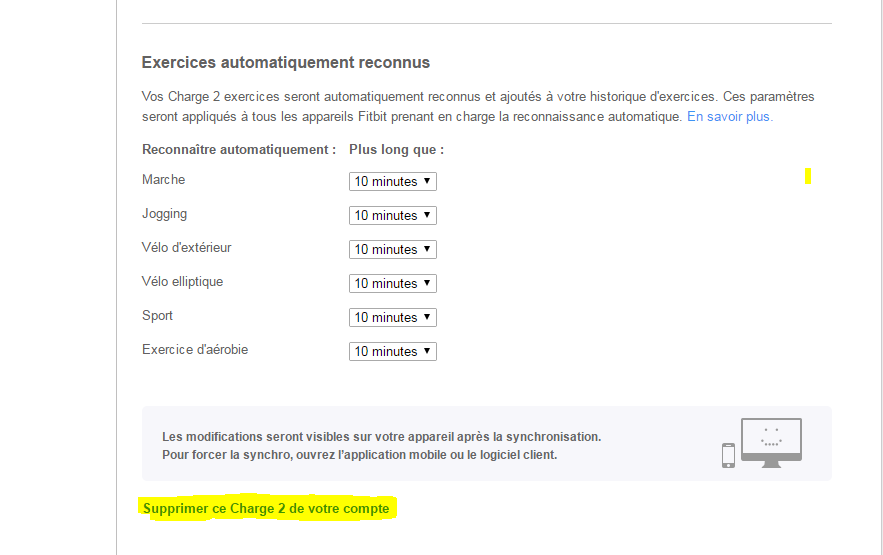Click the 'Marche' exercise label

coord(164,180)
